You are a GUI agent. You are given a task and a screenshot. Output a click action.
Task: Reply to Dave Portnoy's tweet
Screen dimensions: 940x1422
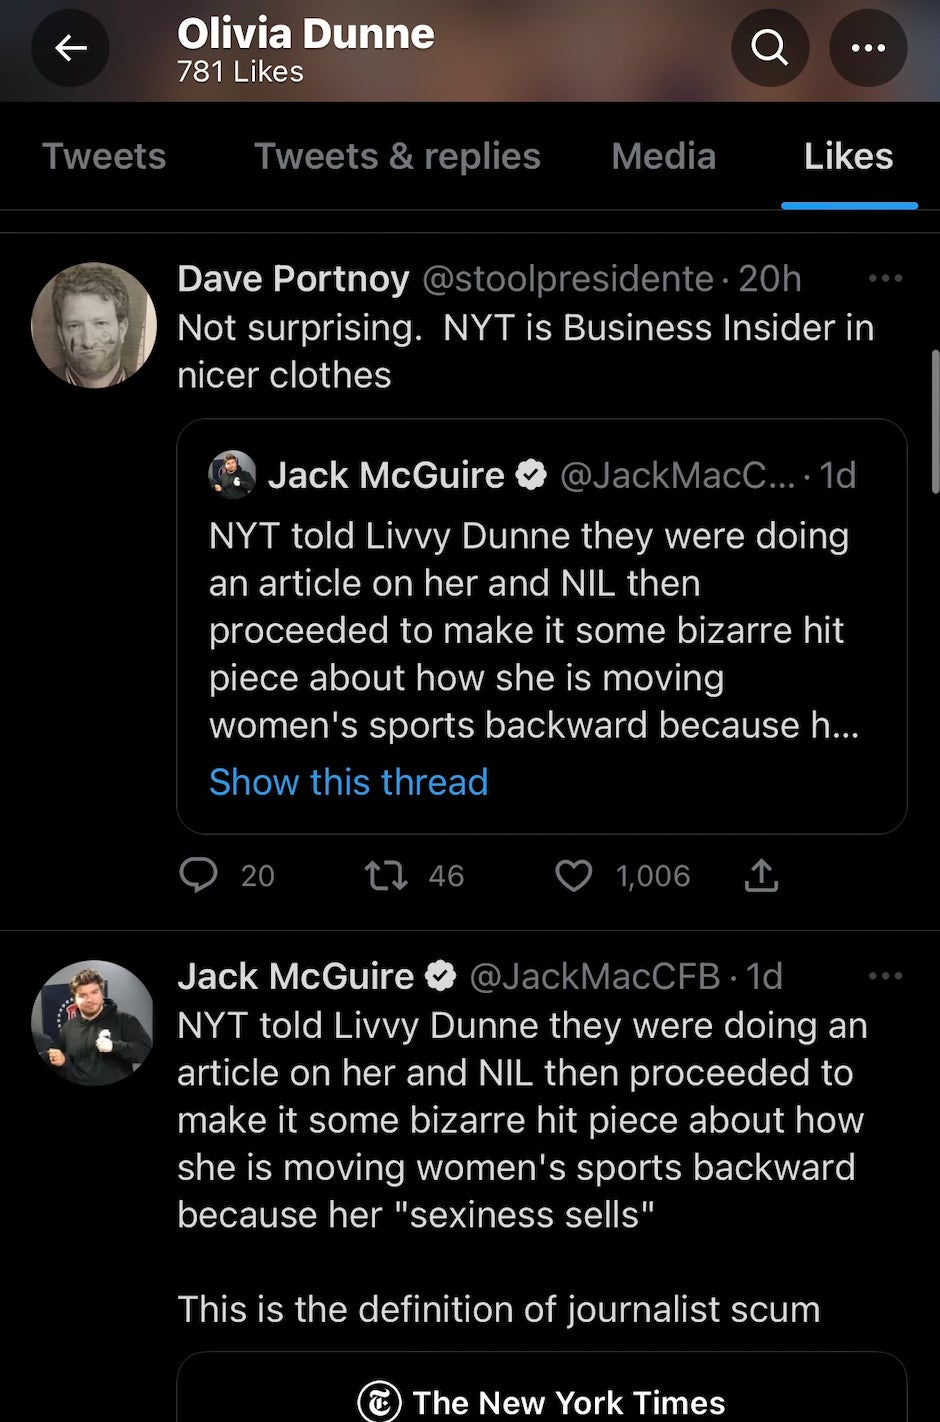pos(198,876)
